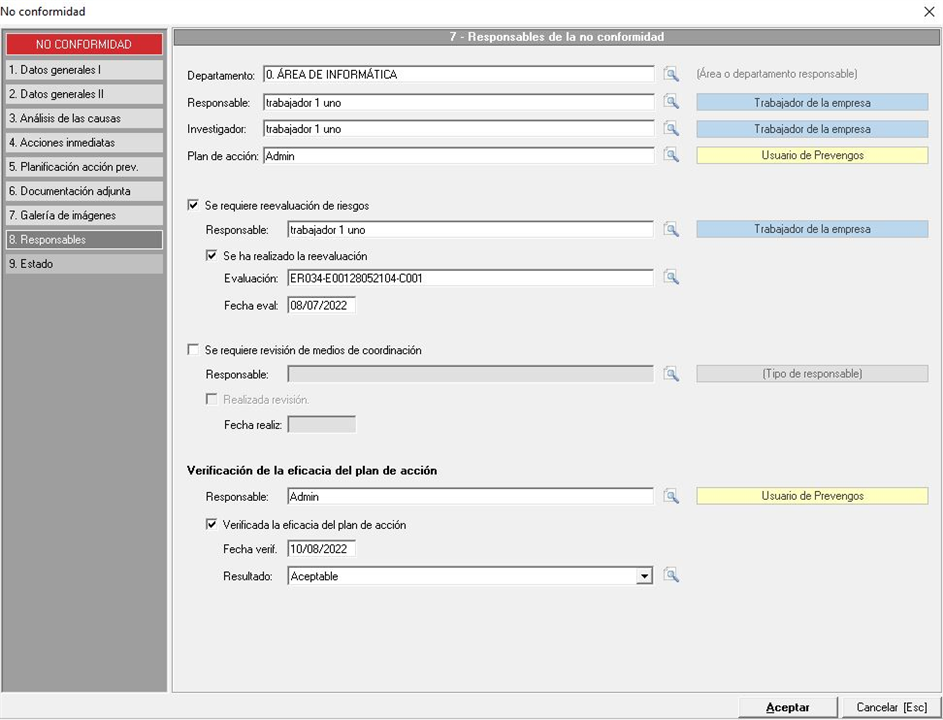Screen dimensions: 943x720
Task: Open Usuario de Prevengos type selector for Plan de acción
Action: click(x=812, y=156)
